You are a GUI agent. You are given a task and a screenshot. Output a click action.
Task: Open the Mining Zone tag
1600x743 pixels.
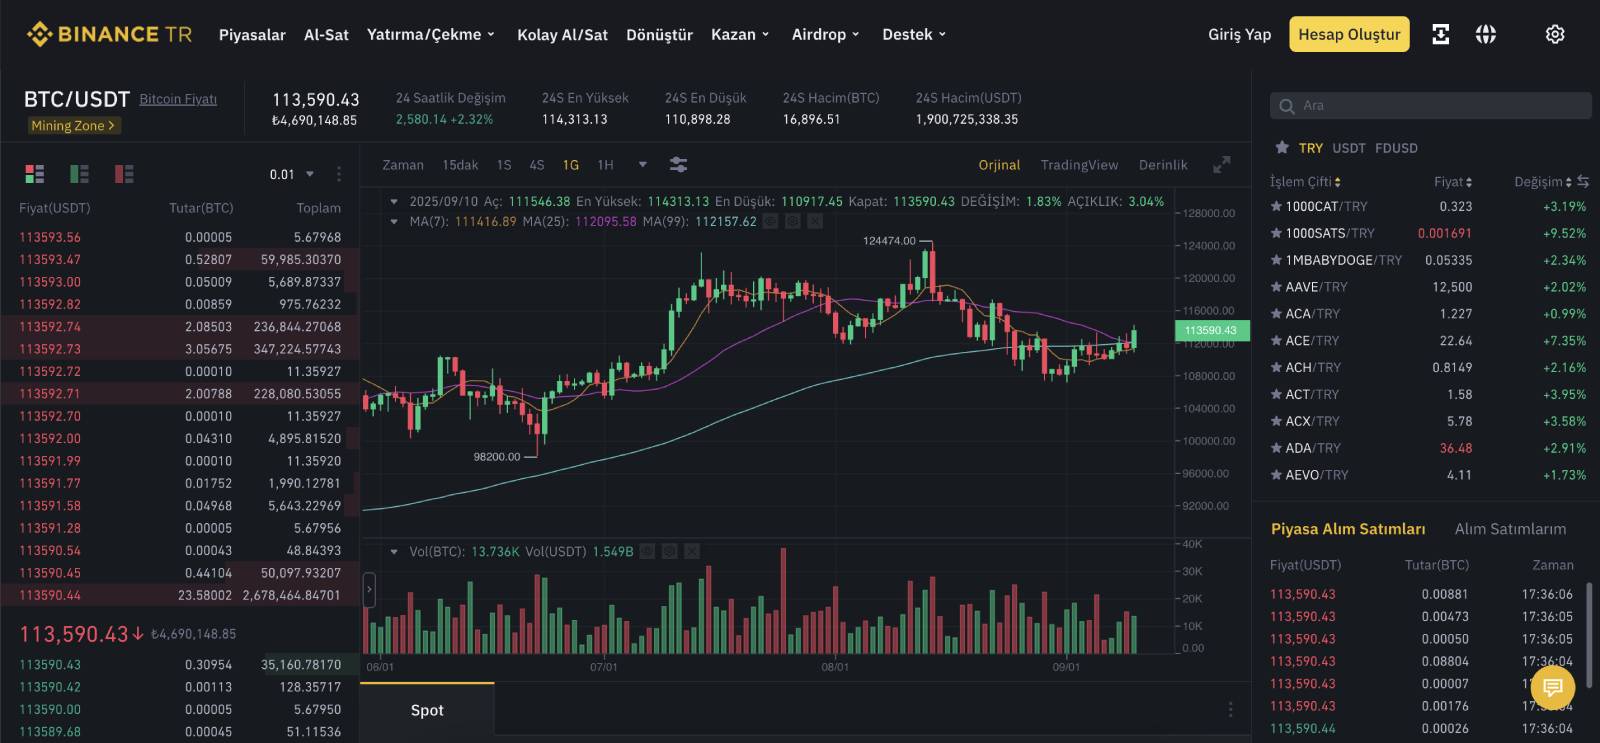73,126
